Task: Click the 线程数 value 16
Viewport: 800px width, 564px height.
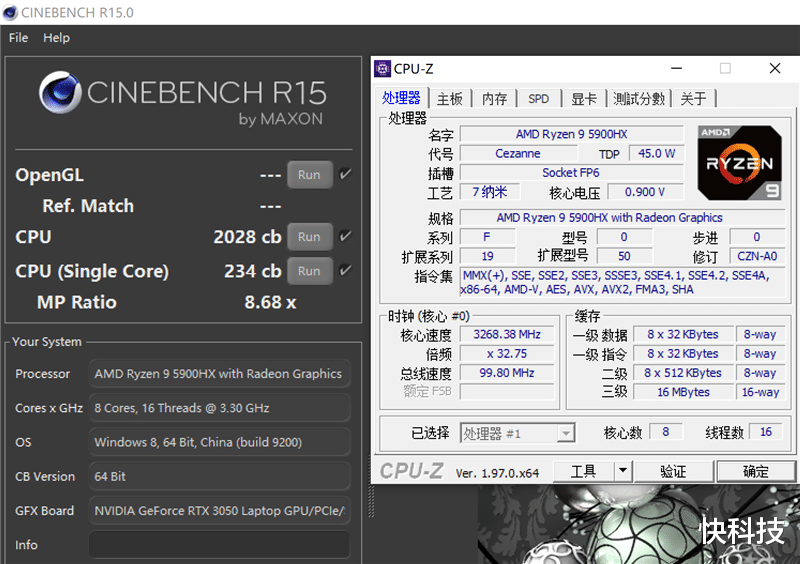Action: pos(766,432)
